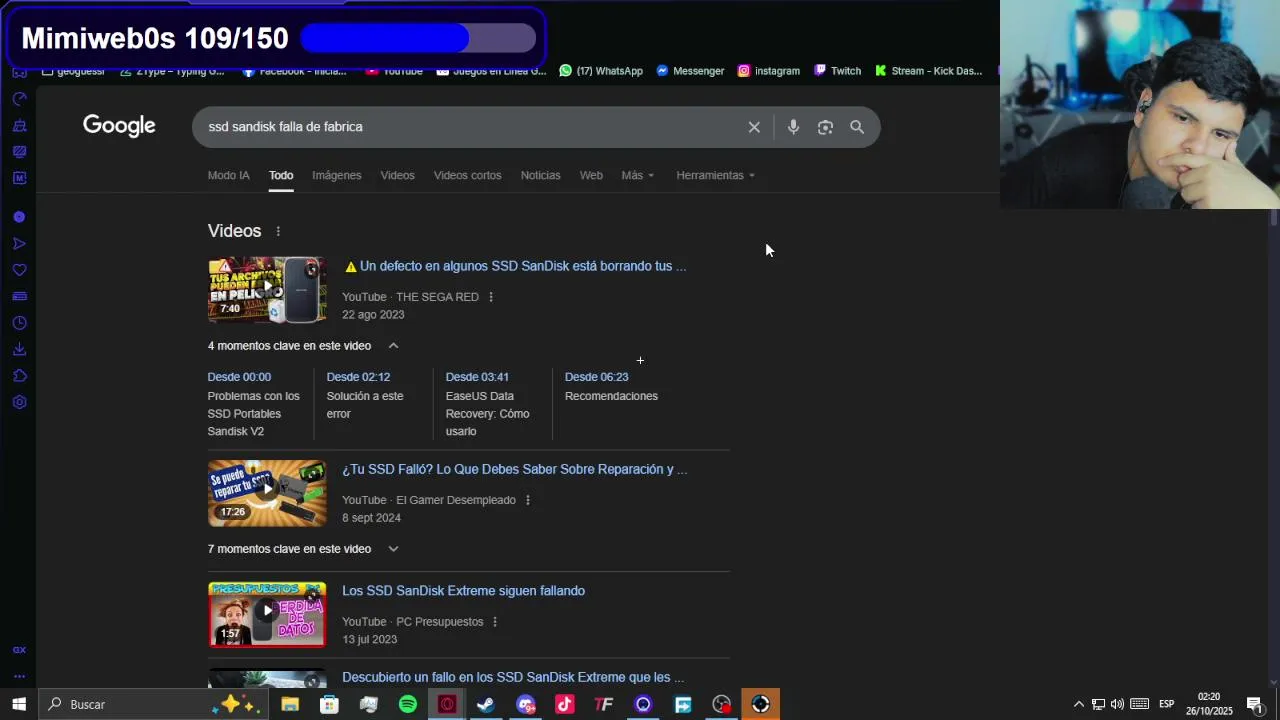
Task: Open the instagram bookmark
Action: pos(769,71)
